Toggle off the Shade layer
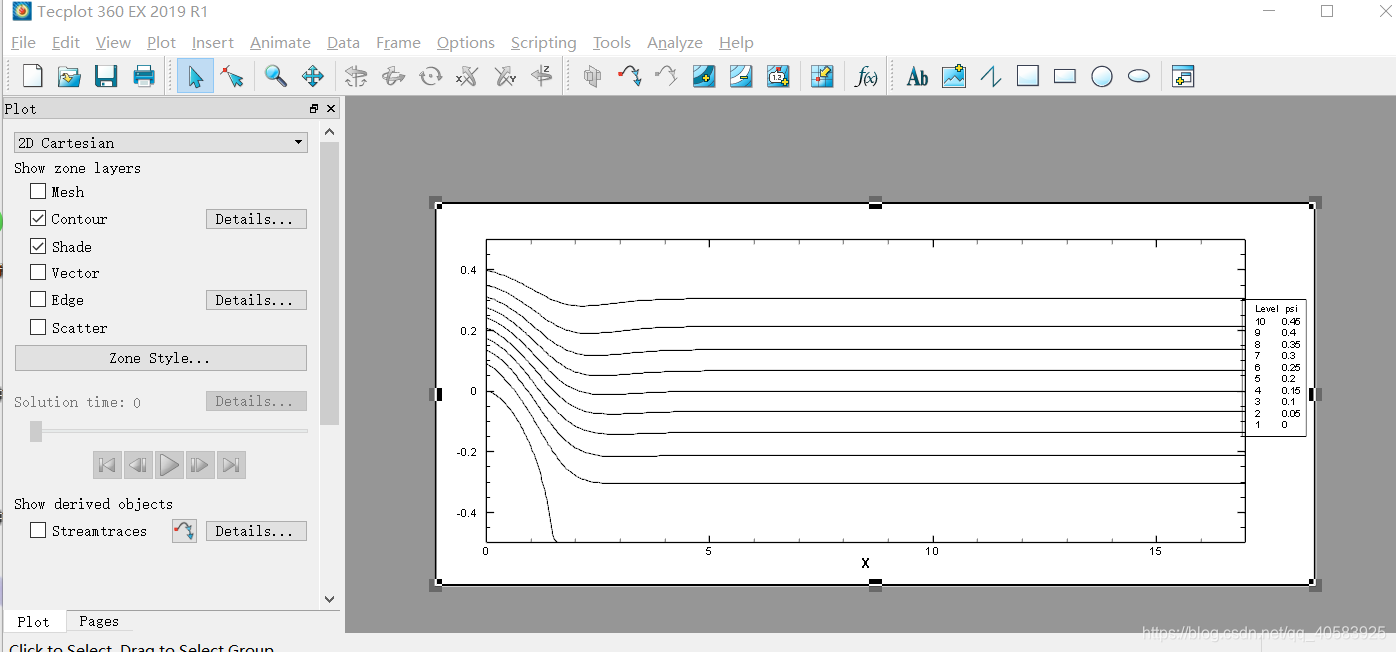Viewport: 1396px width, 652px height. pyautogui.click(x=38, y=246)
